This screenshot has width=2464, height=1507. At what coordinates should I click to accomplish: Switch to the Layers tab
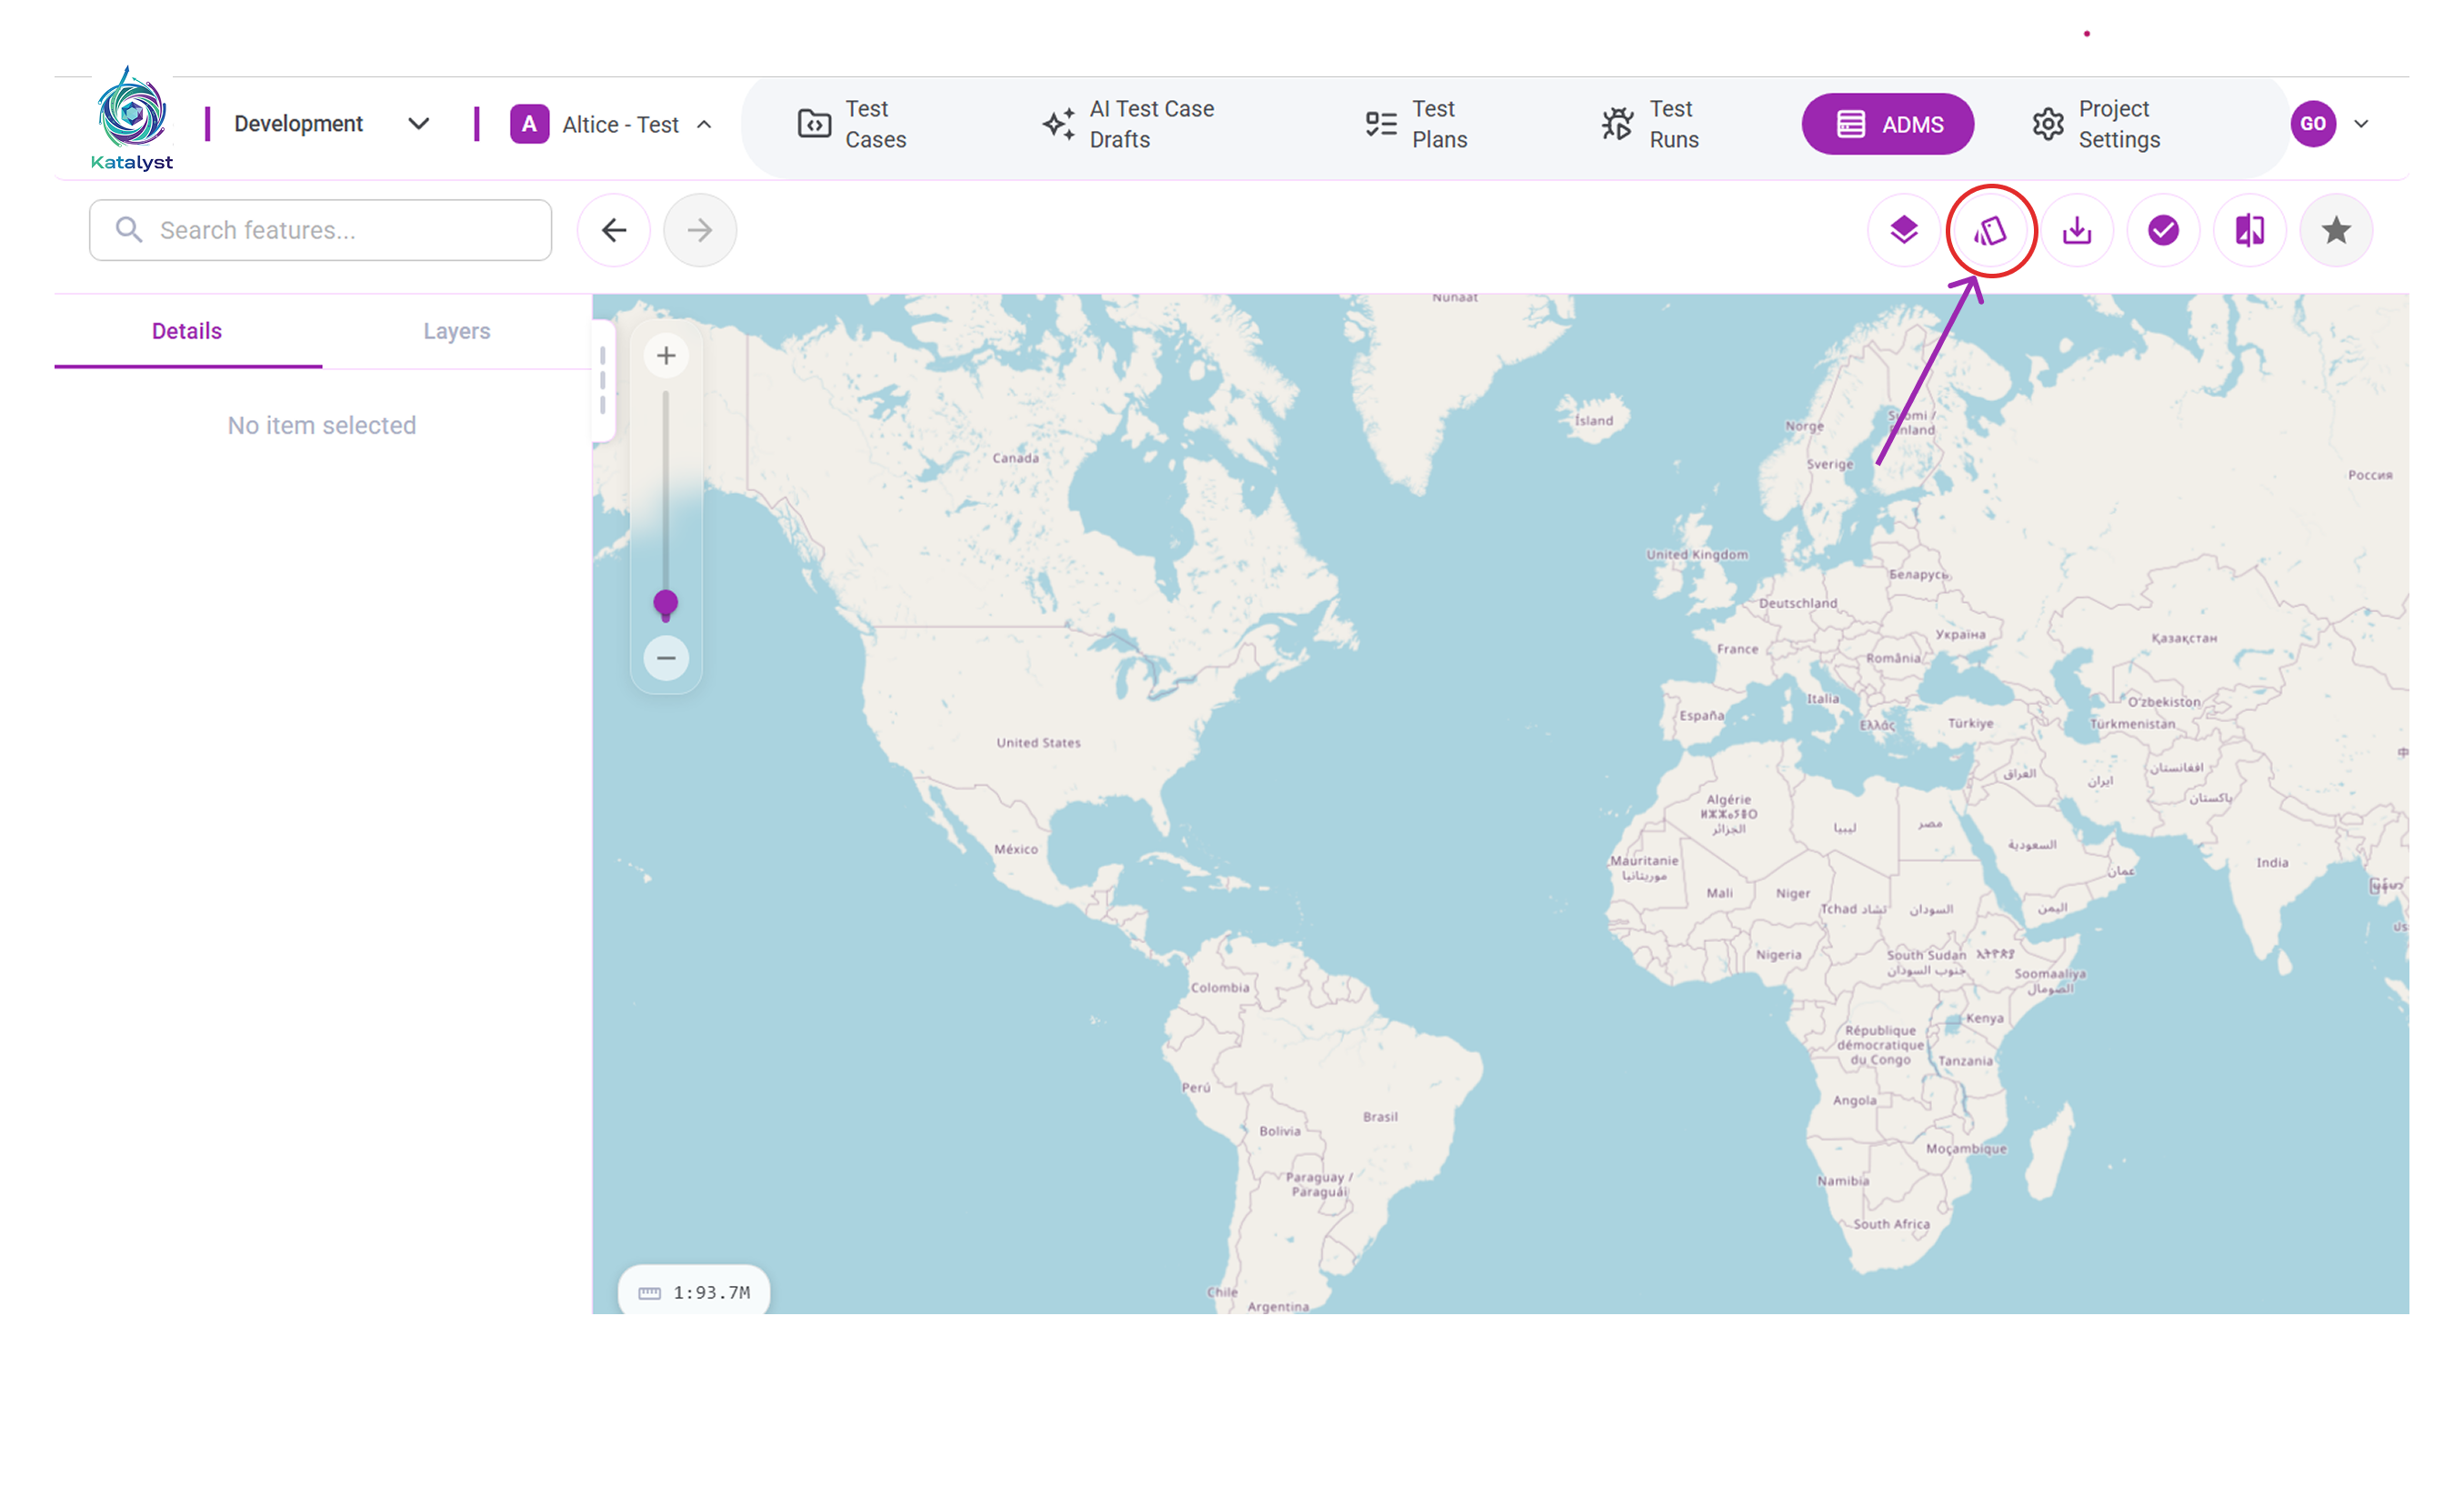pyautogui.click(x=456, y=331)
